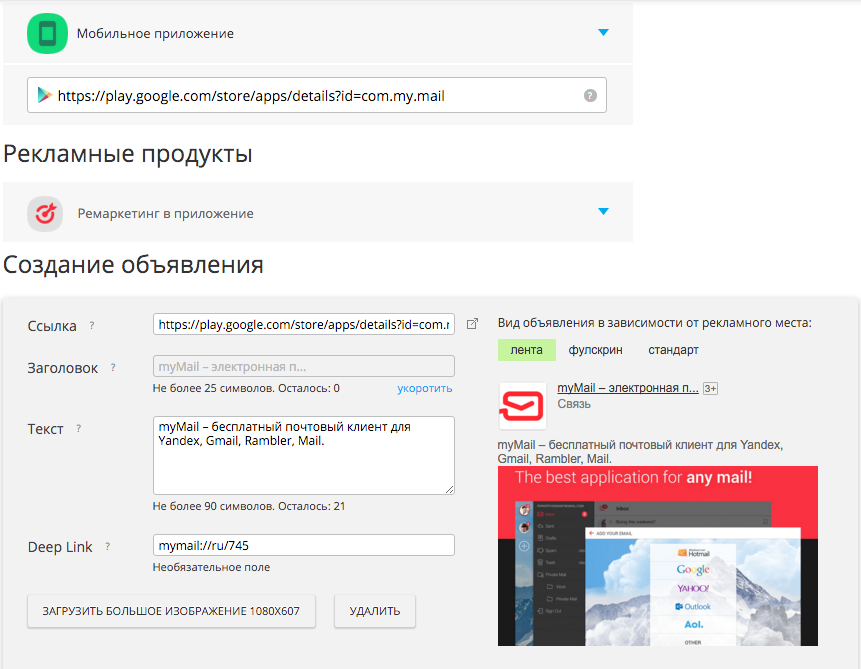861x669 pixels.
Task: Click the 3+ age rating badge
Action: click(710, 388)
